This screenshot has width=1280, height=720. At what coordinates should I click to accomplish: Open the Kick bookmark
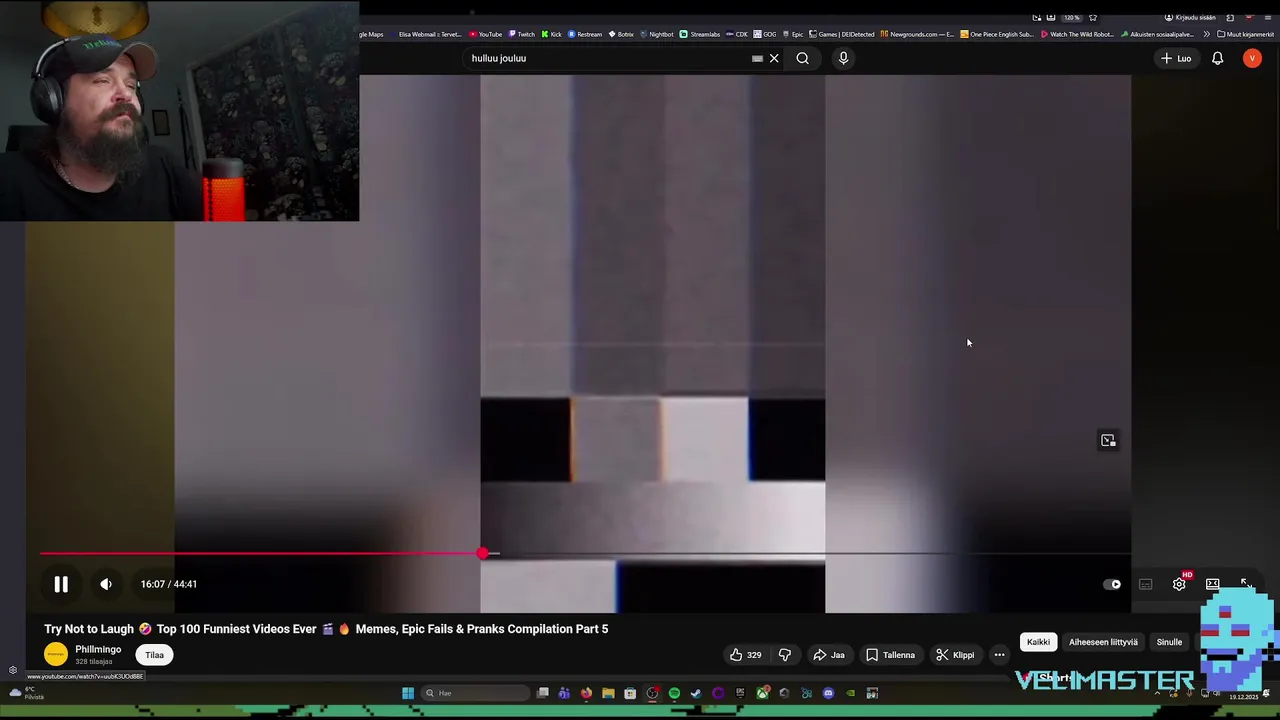(x=551, y=34)
